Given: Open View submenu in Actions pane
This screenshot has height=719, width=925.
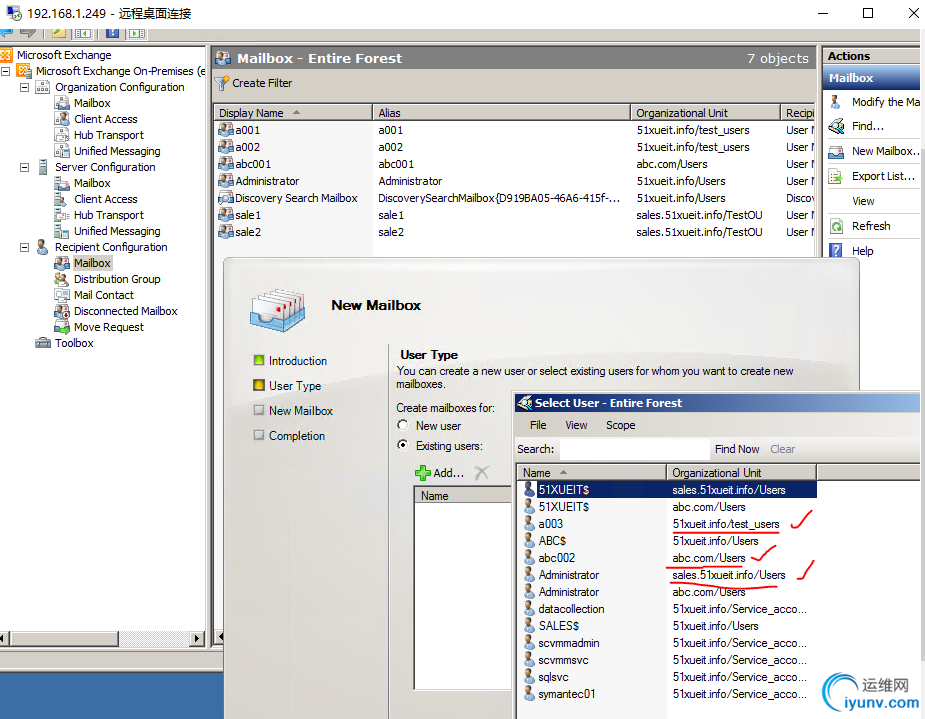Looking at the screenshot, I should [x=863, y=201].
